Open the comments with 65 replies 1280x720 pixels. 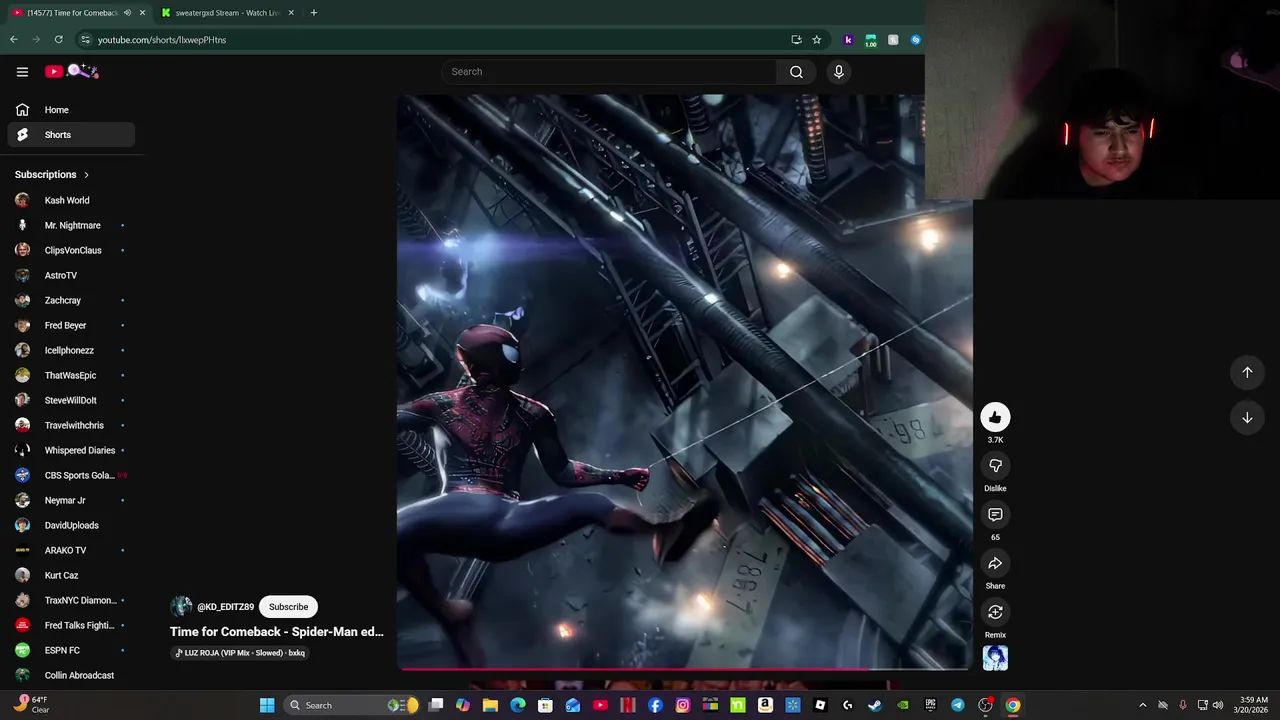[x=995, y=515]
